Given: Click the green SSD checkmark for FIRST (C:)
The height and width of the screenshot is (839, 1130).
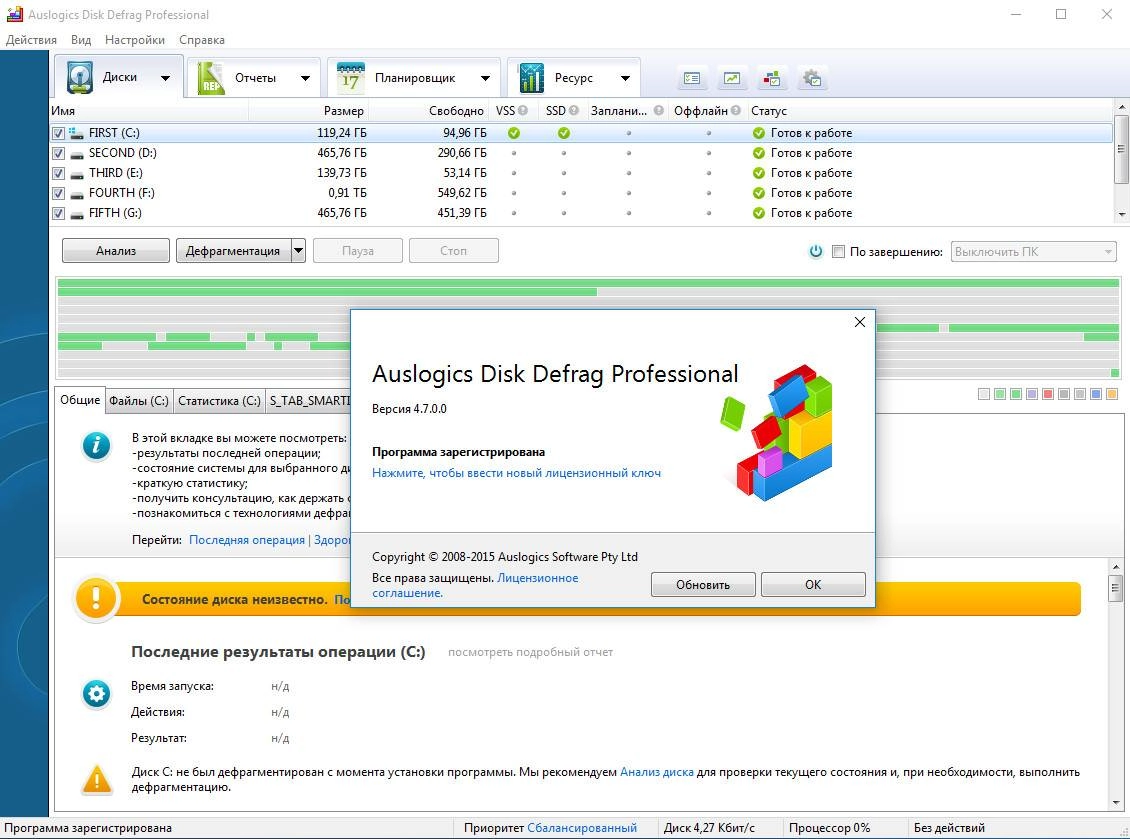Looking at the screenshot, I should [x=564, y=133].
